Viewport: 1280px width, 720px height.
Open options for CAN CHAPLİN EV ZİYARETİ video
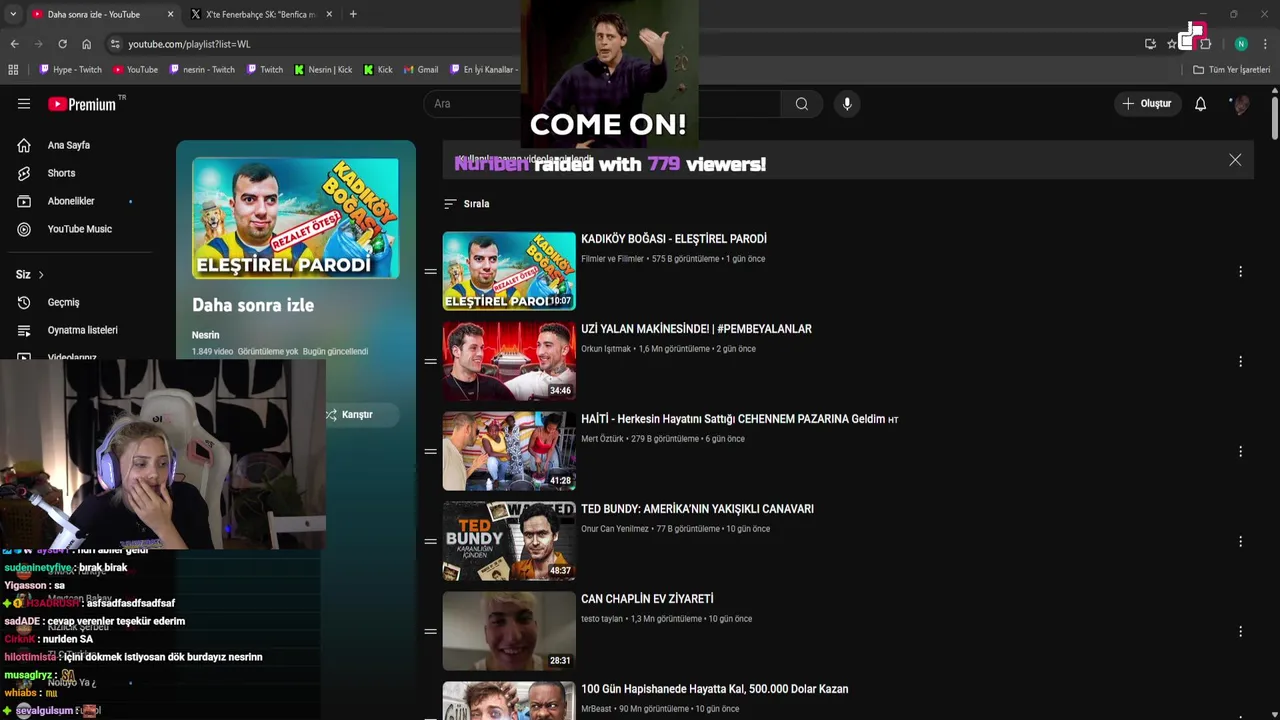click(1240, 631)
